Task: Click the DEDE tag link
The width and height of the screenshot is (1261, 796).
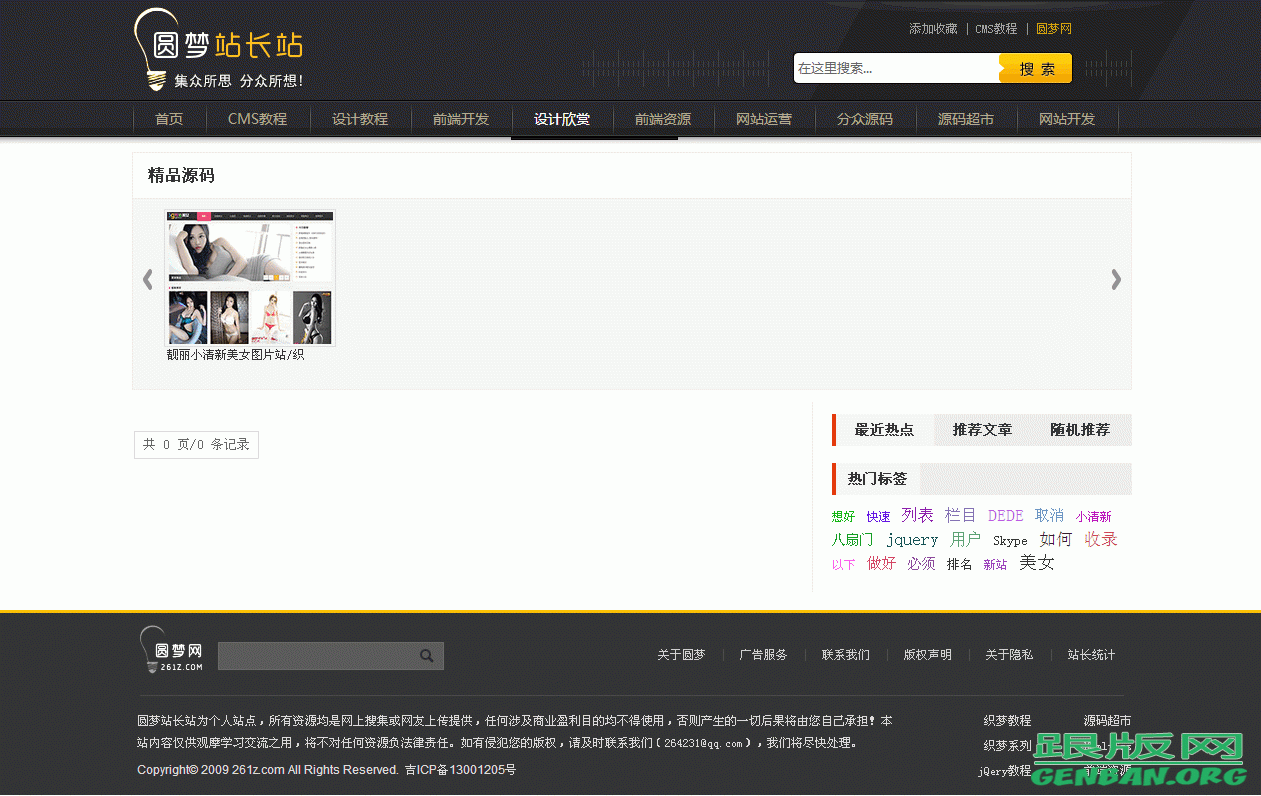Action: [1005, 515]
